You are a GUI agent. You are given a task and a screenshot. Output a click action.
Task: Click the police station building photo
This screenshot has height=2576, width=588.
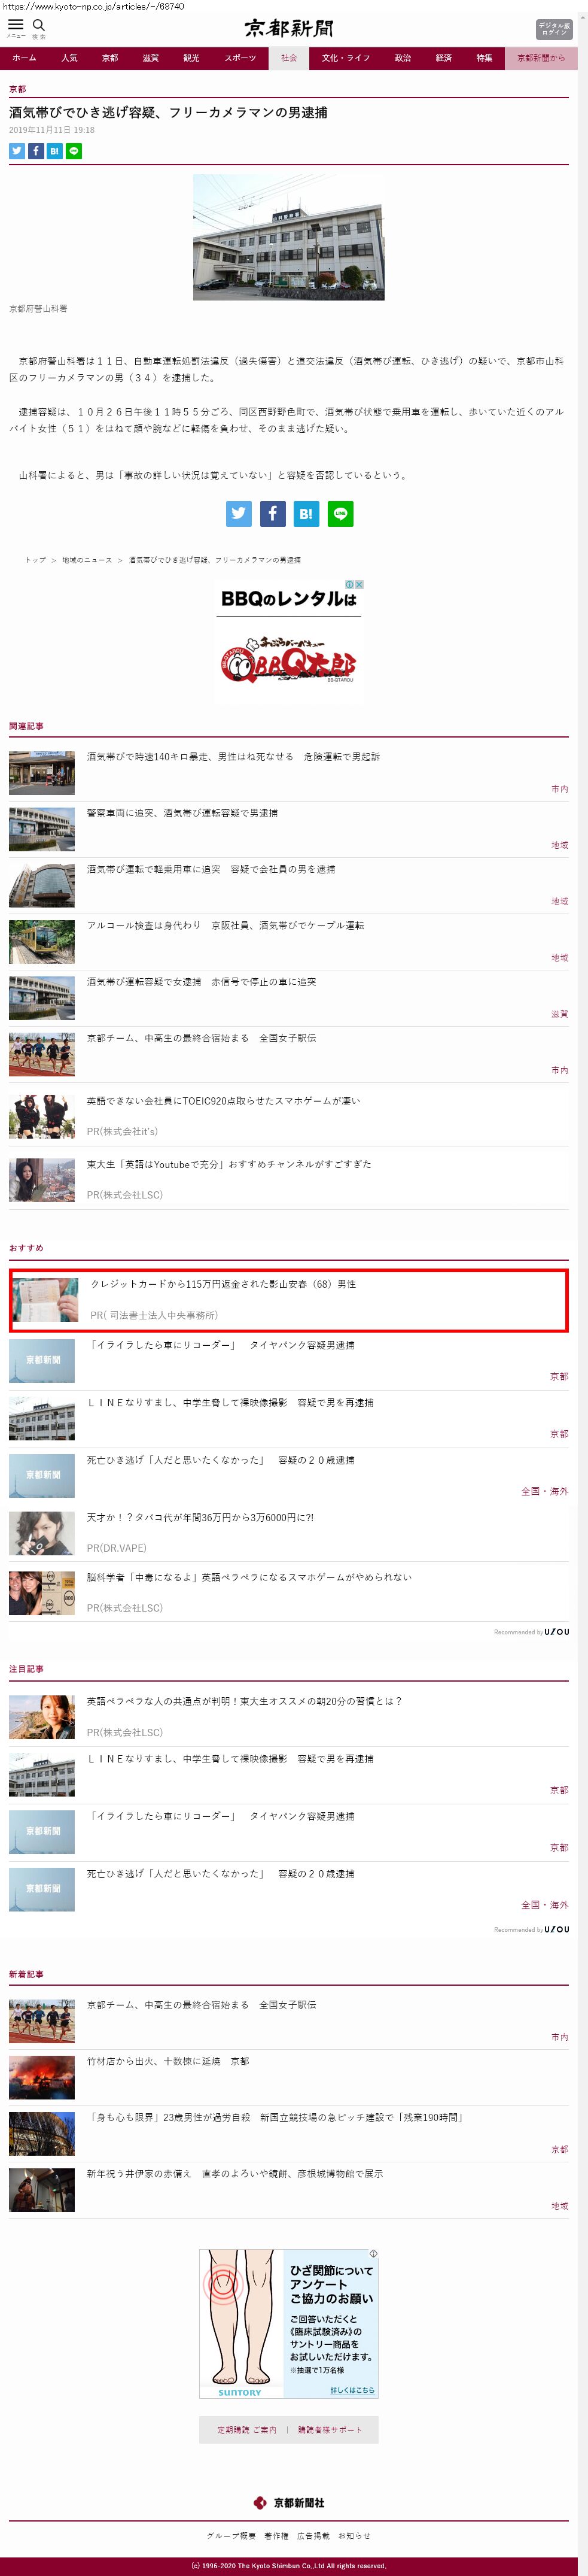tap(288, 237)
